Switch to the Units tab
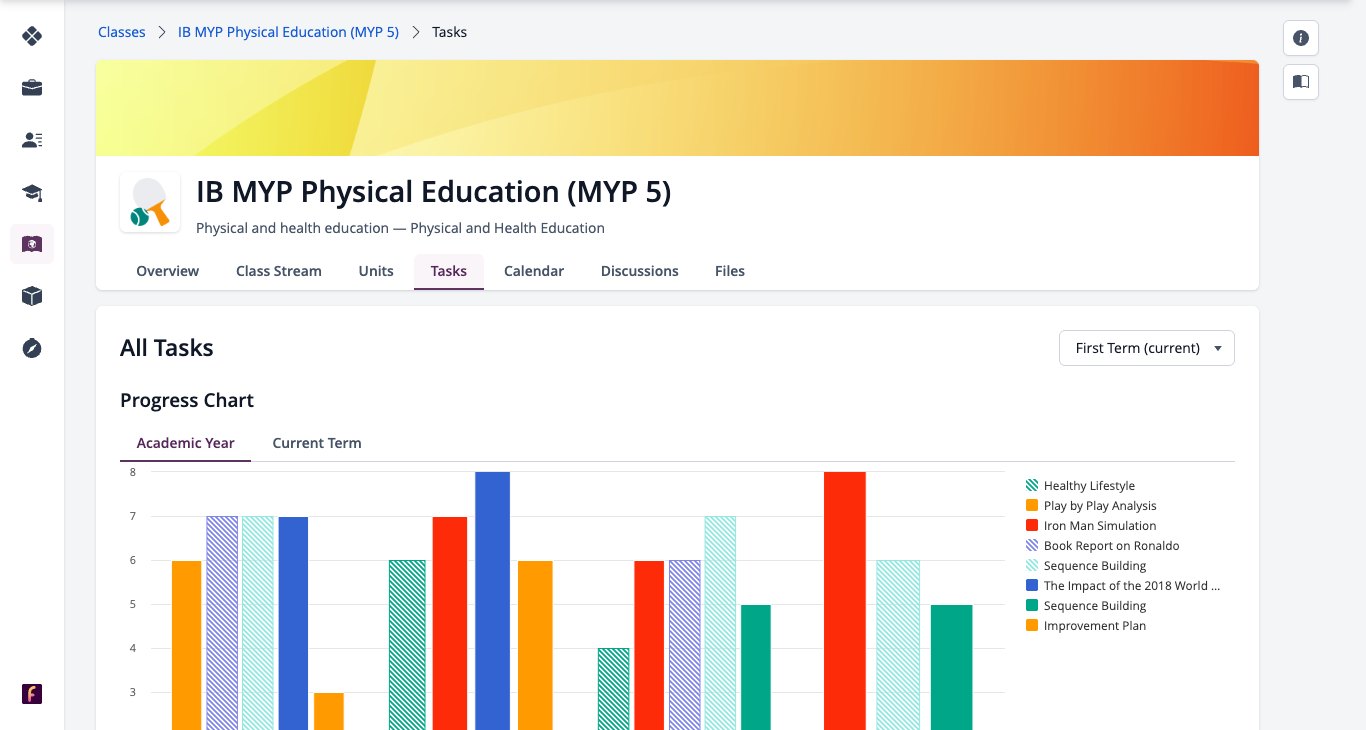The width and height of the screenshot is (1366, 730). click(376, 271)
